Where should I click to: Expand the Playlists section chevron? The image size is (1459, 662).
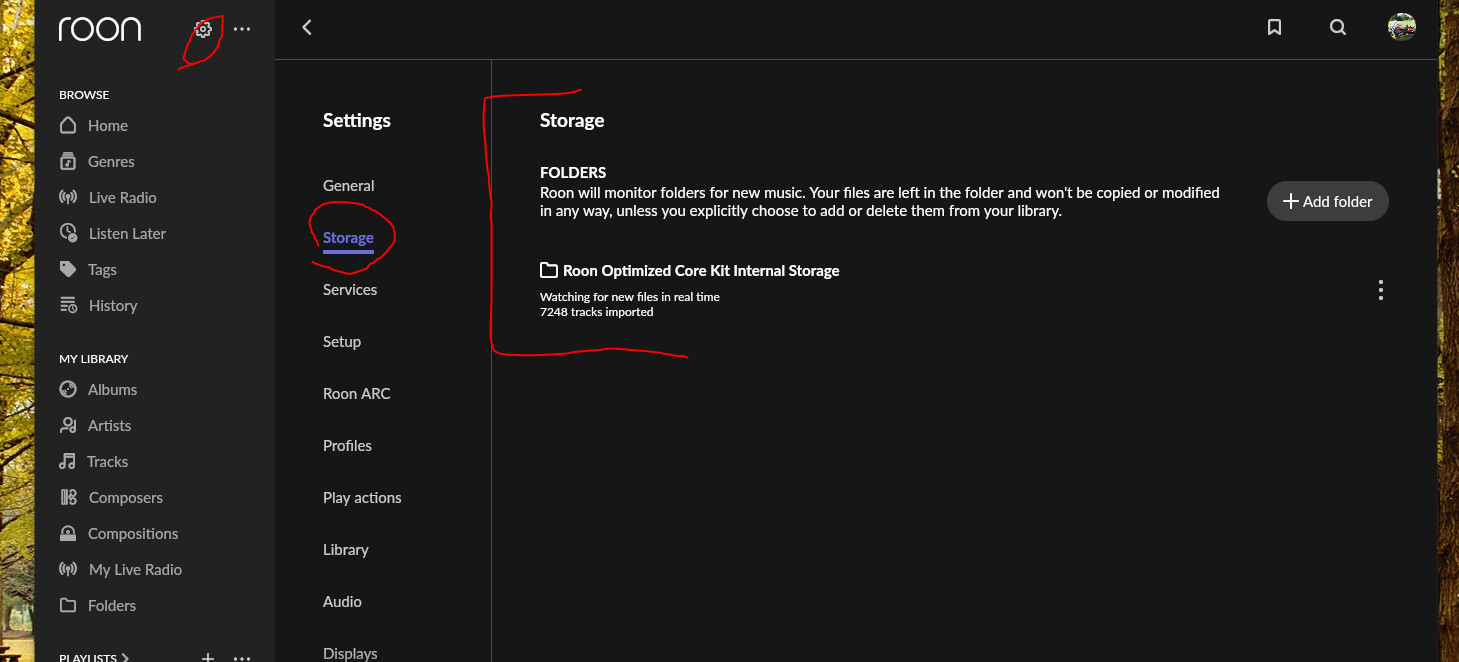(125, 658)
